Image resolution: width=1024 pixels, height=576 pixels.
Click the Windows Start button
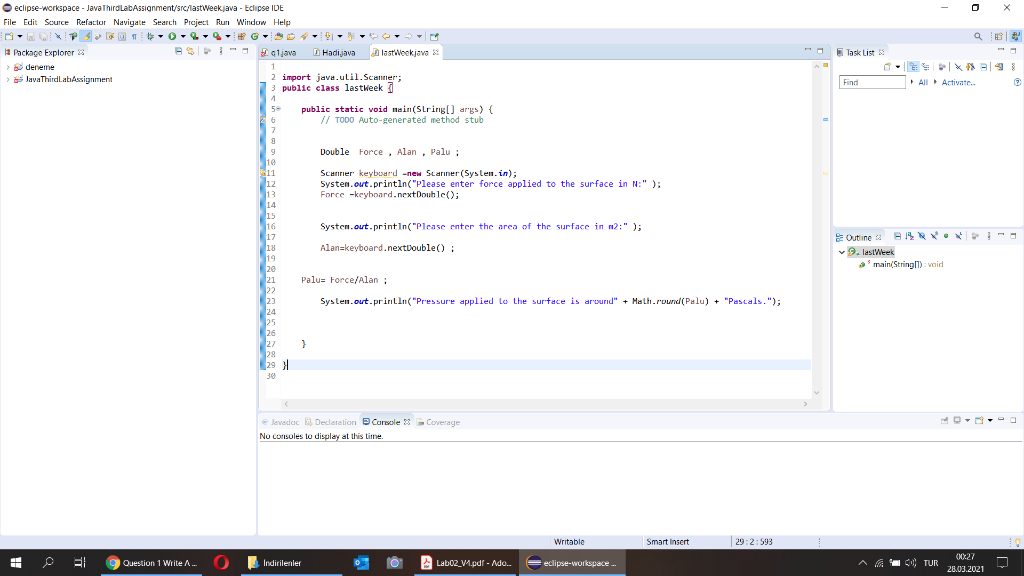16,562
